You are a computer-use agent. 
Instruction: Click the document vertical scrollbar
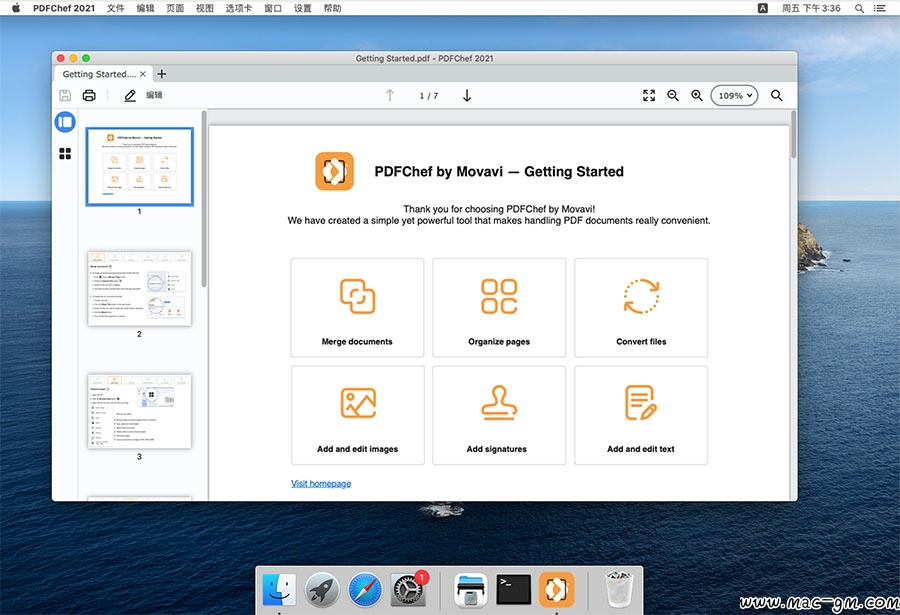793,134
